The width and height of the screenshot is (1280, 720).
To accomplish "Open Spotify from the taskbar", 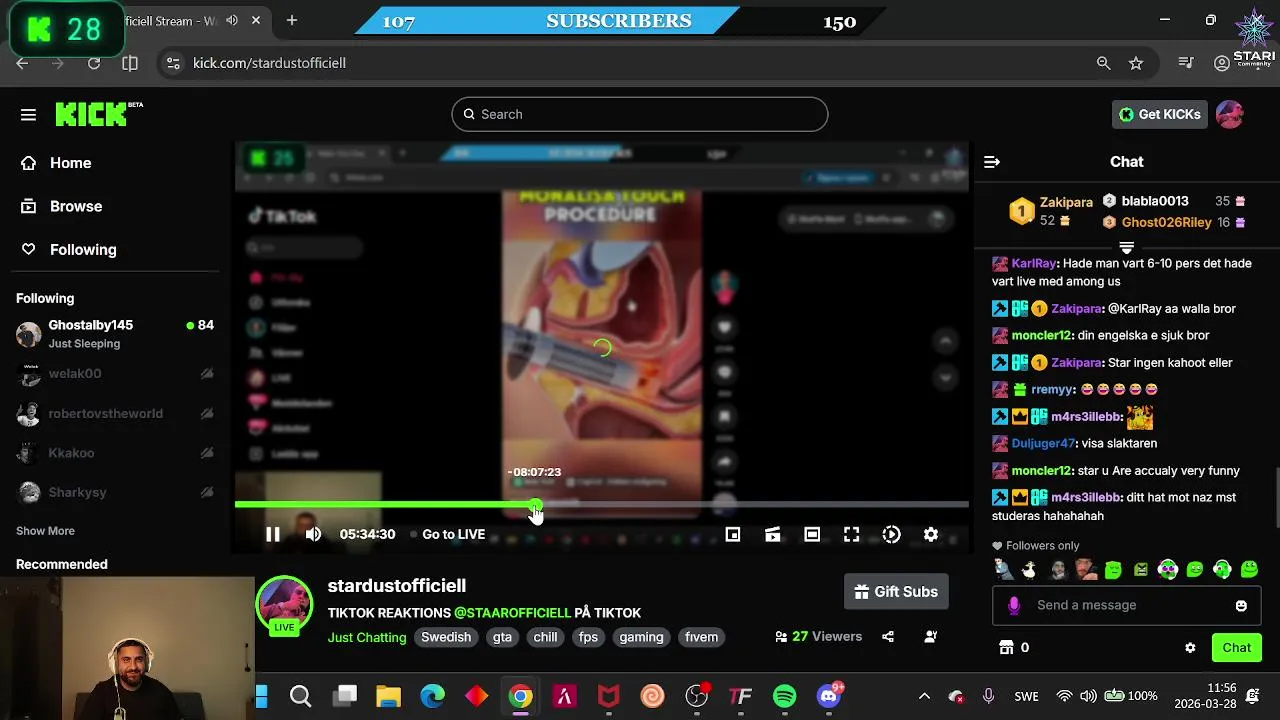I will [x=785, y=696].
